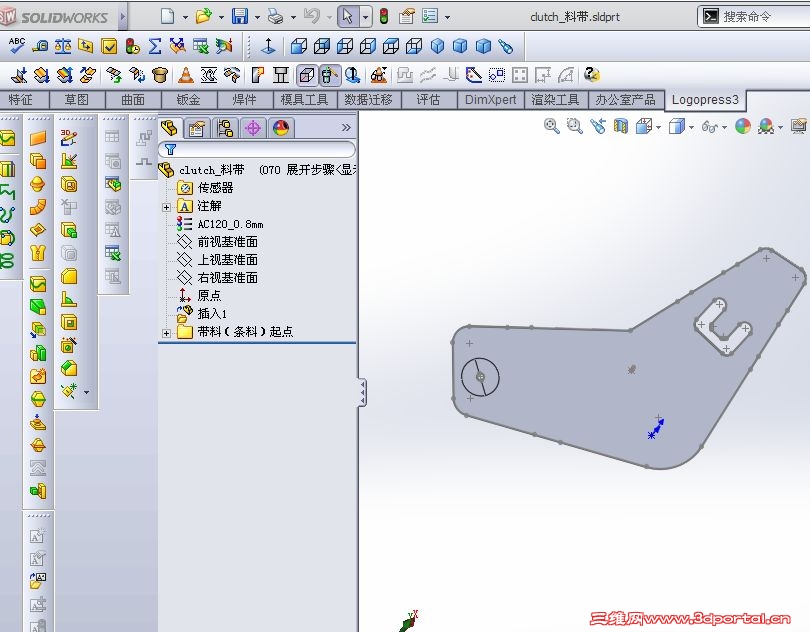Image resolution: width=810 pixels, height=632 pixels.
Task: Switch to the Front standard view cube
Action: [x=299, y=46]
